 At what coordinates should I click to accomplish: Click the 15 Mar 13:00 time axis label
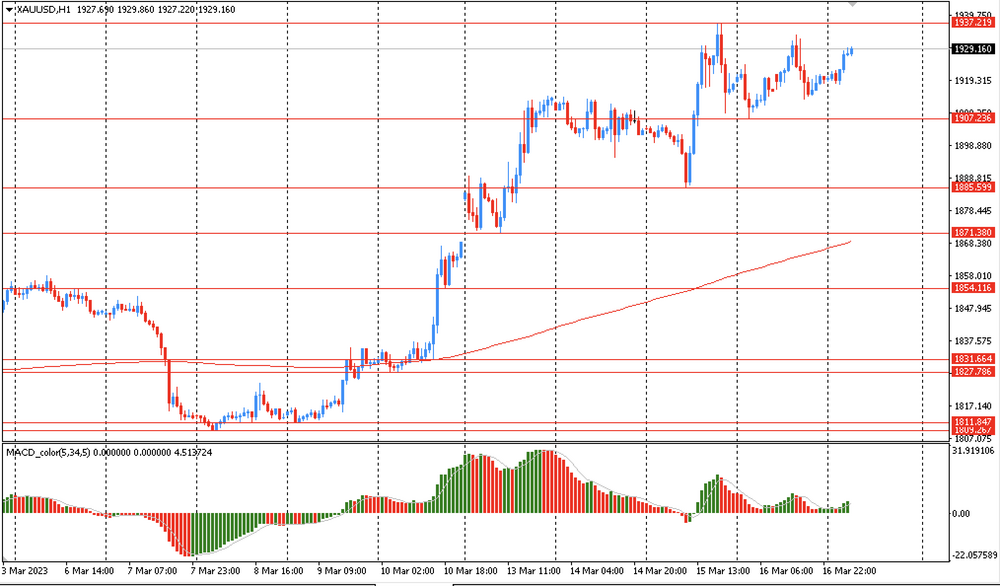tap(723, 570)
